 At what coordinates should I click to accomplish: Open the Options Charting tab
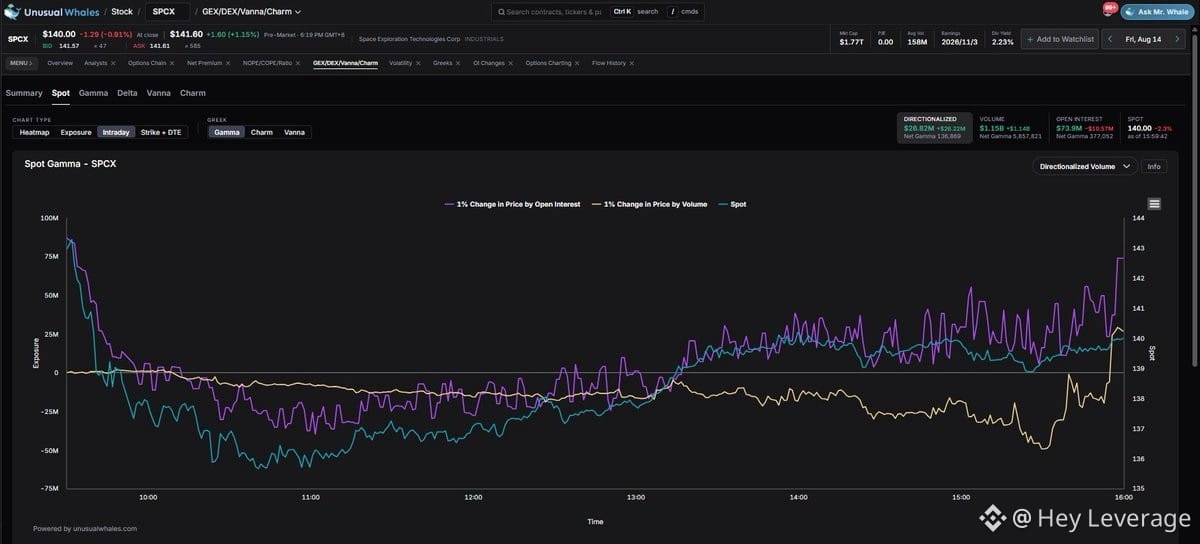click(548, 63)
